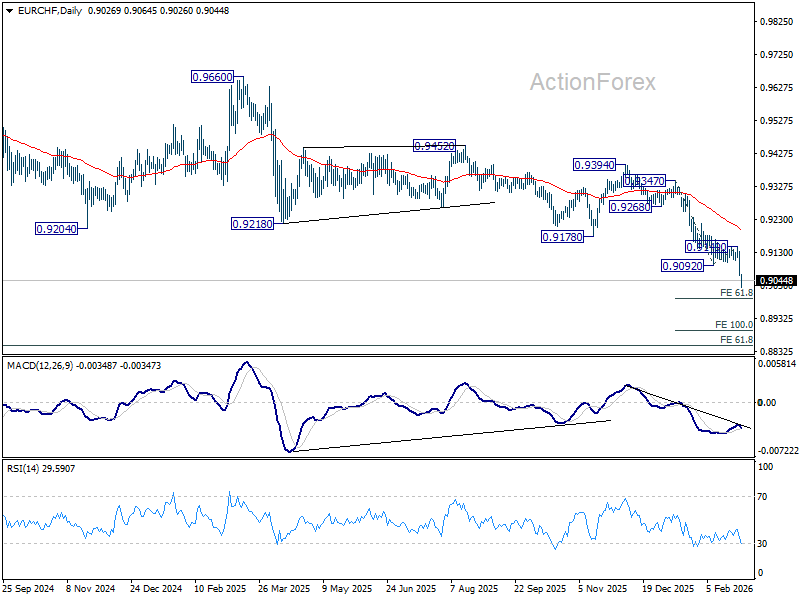800x600 pixels.
Task: Click the 0.90920 price label
Action: (683, 265)
